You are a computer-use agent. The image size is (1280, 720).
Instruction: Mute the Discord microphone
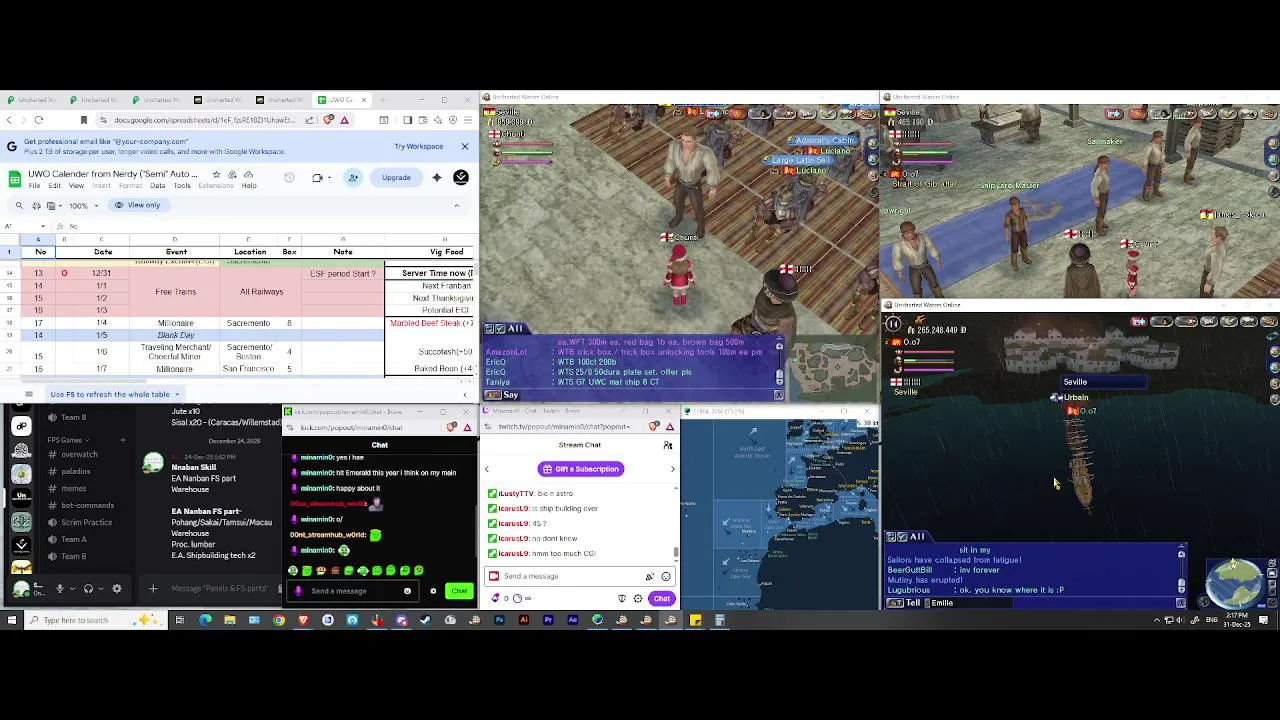60,588
